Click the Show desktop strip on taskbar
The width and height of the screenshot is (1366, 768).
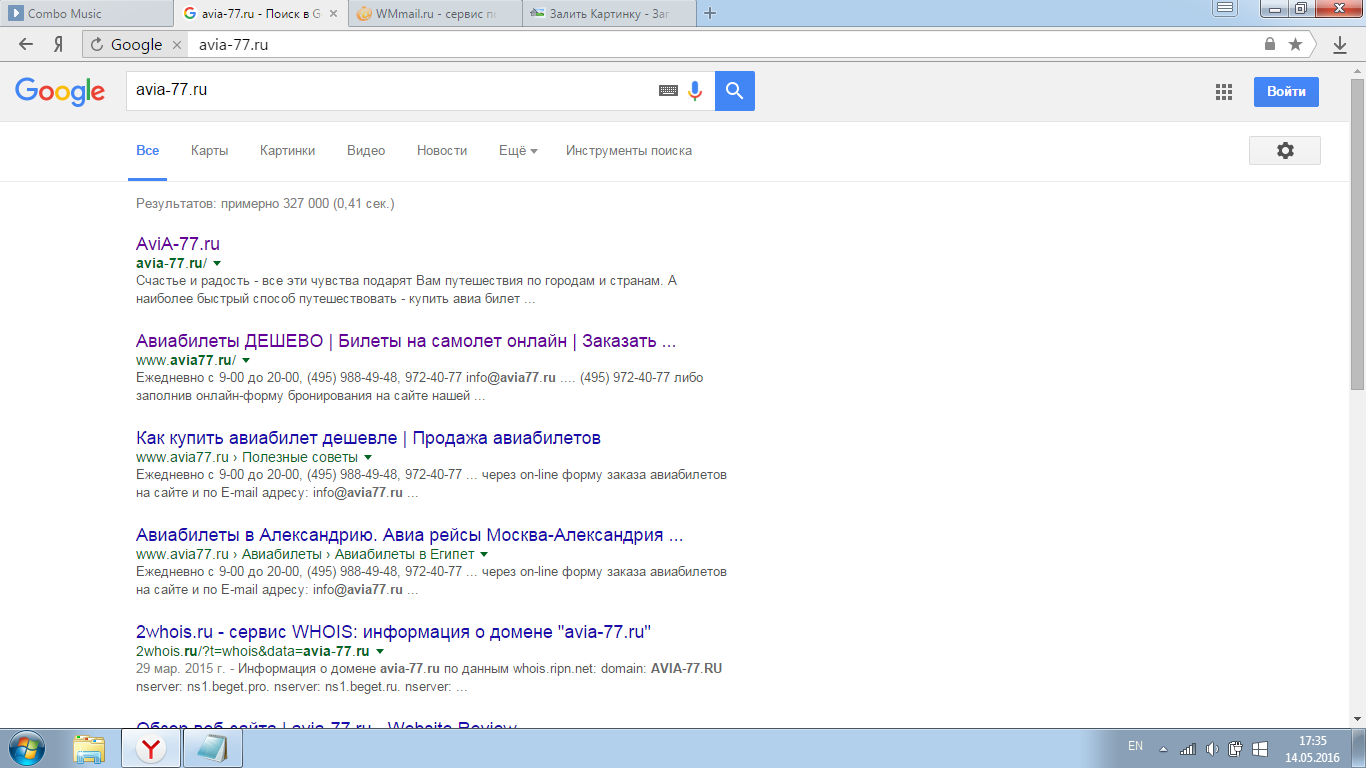pos(1359,748)
